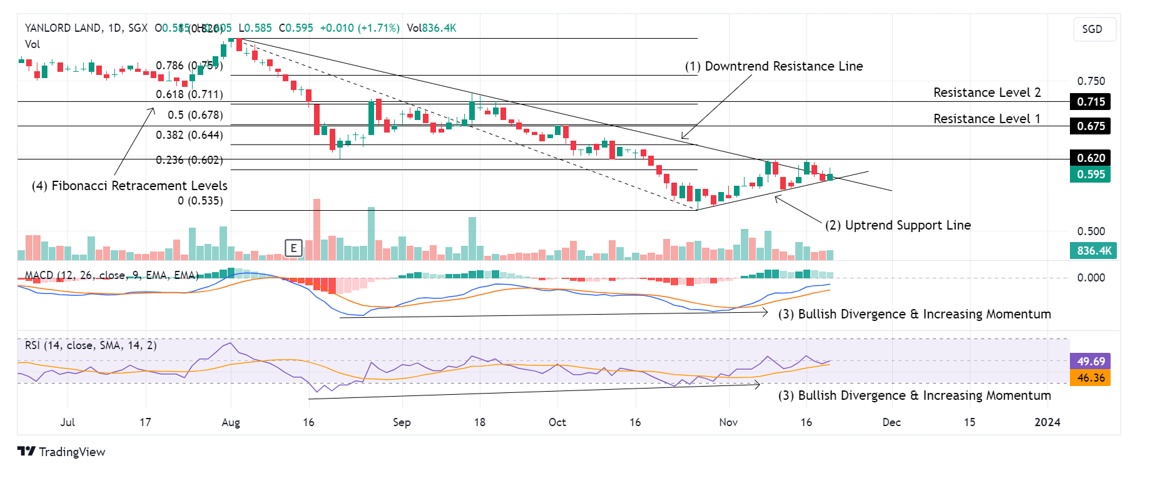Click the 0.750 price scale value

point(1091,81)
